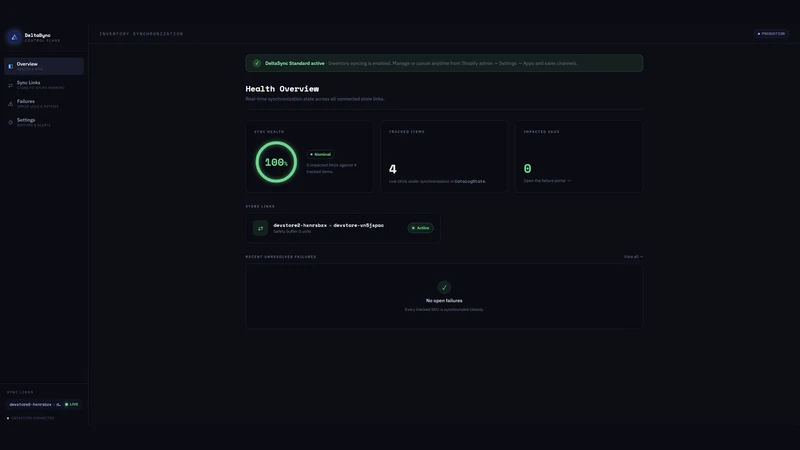Click the Settings gear icon in sidebar
800x450 pixels.
point(10,122)
